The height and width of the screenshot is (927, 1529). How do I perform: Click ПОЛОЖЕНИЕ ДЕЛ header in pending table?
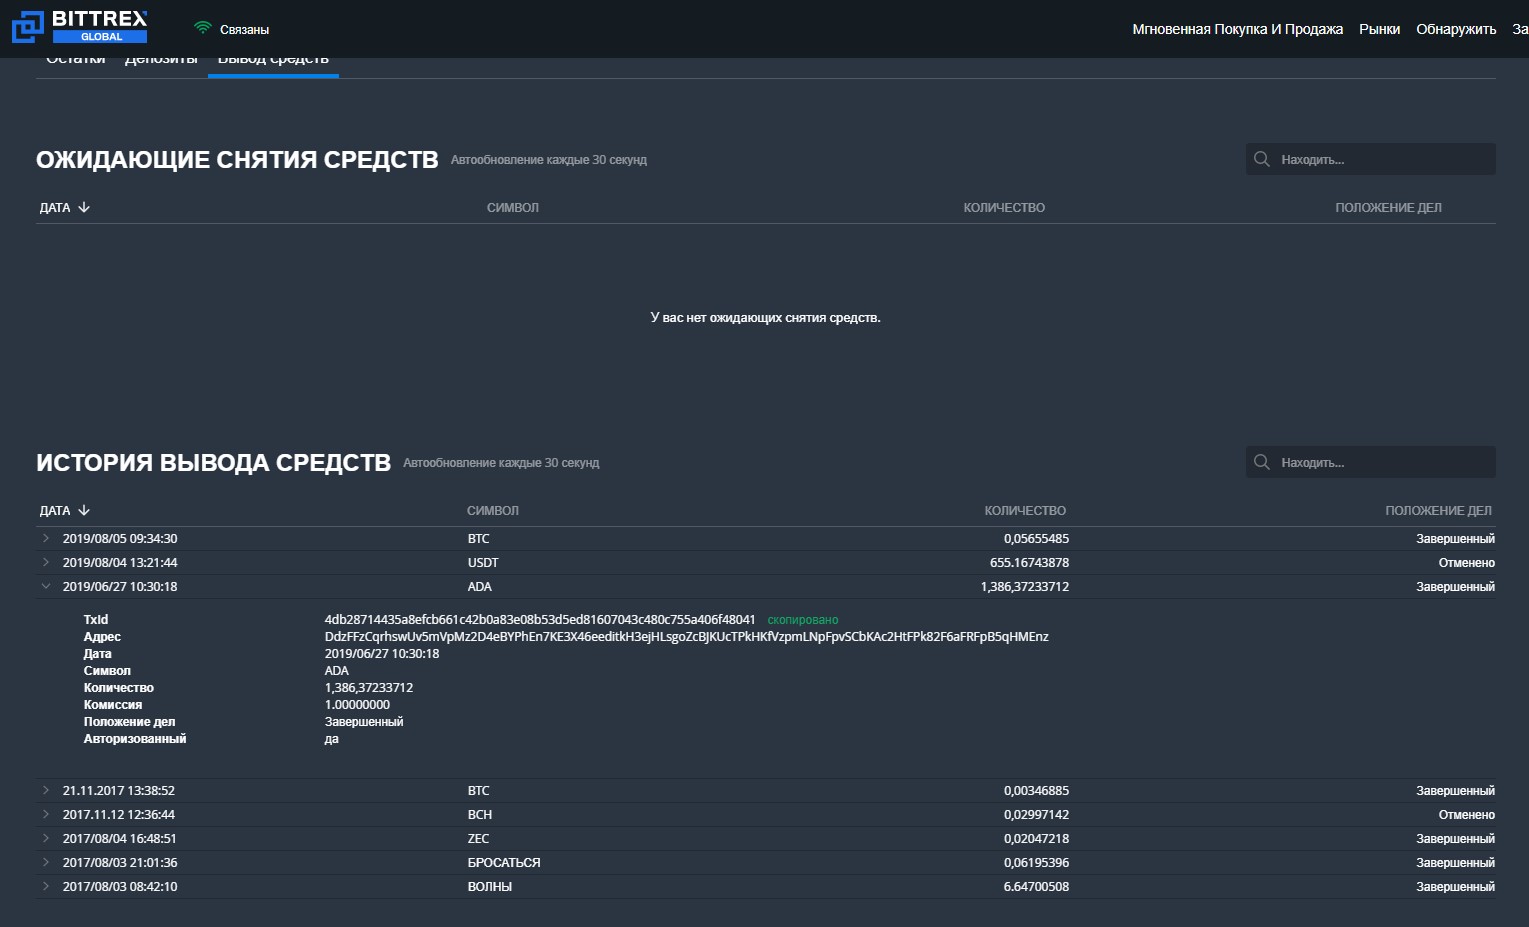1388,207
